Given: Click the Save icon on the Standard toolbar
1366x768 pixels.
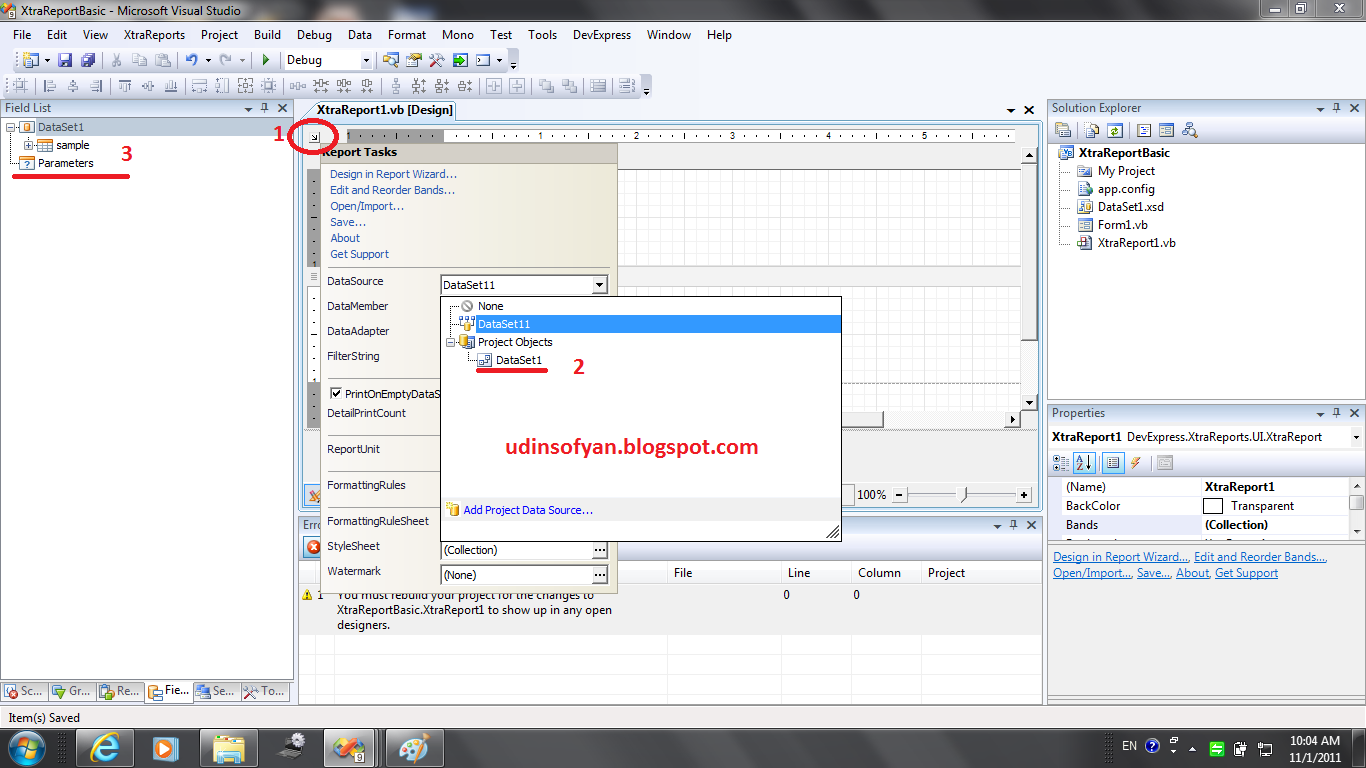Looking at the screenshot, I should [x=66, y=60].
